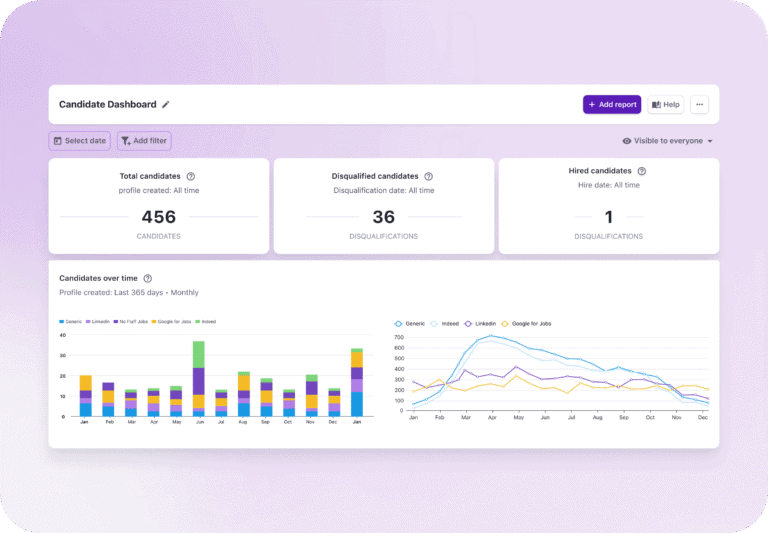Open help tooltip for Disqualified candidates
The image size is (768, 533).
click(429, 176)
